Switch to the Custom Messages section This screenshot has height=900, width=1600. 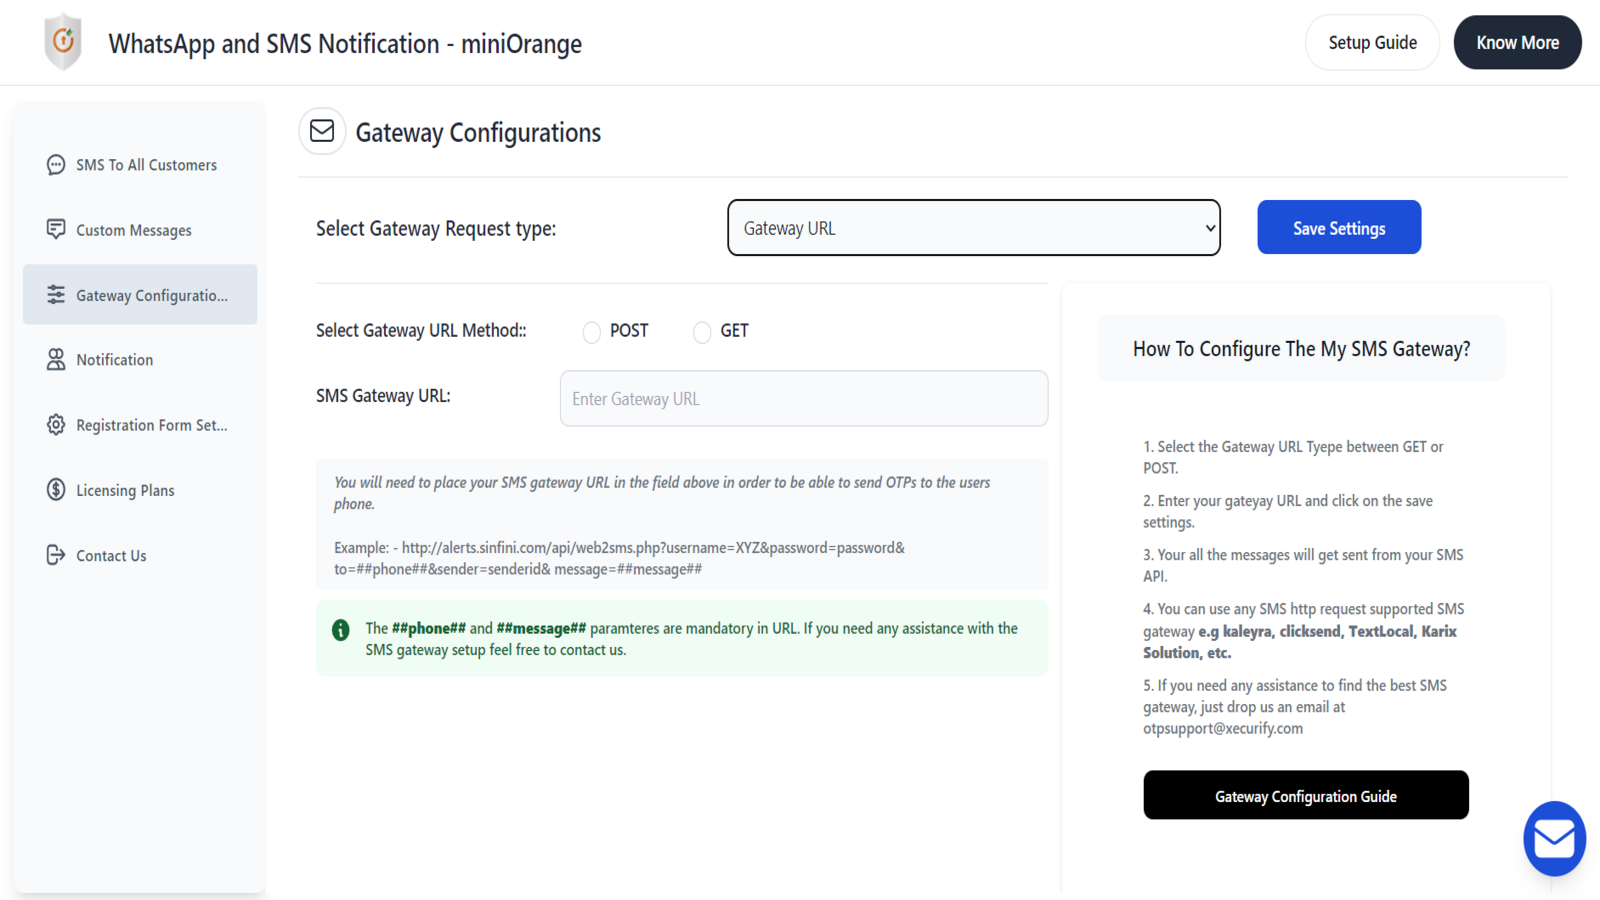(133, 229)
